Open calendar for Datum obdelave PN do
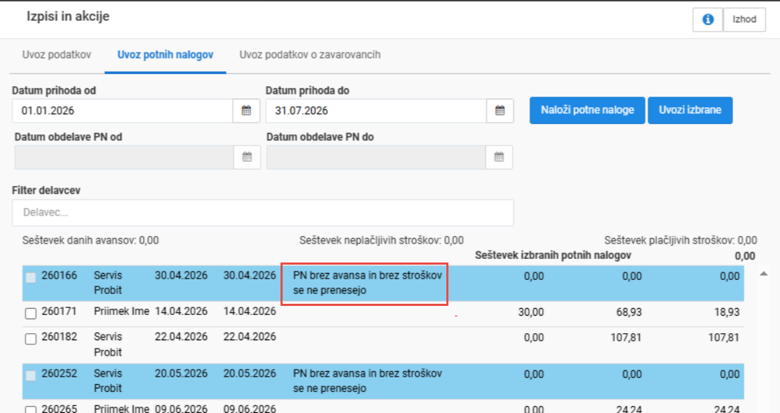The width and height of the screenshot is (780, 413). coord(499,157)
